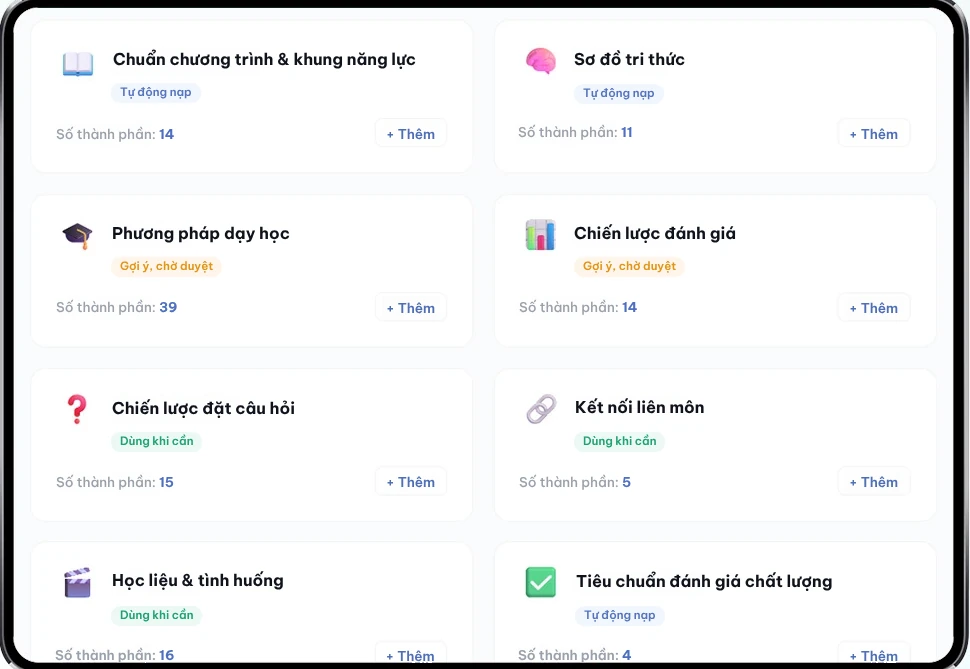Screen dimensions: 970x669
Task: Open the Kết nối liên môn title
Action: (639, 407)
